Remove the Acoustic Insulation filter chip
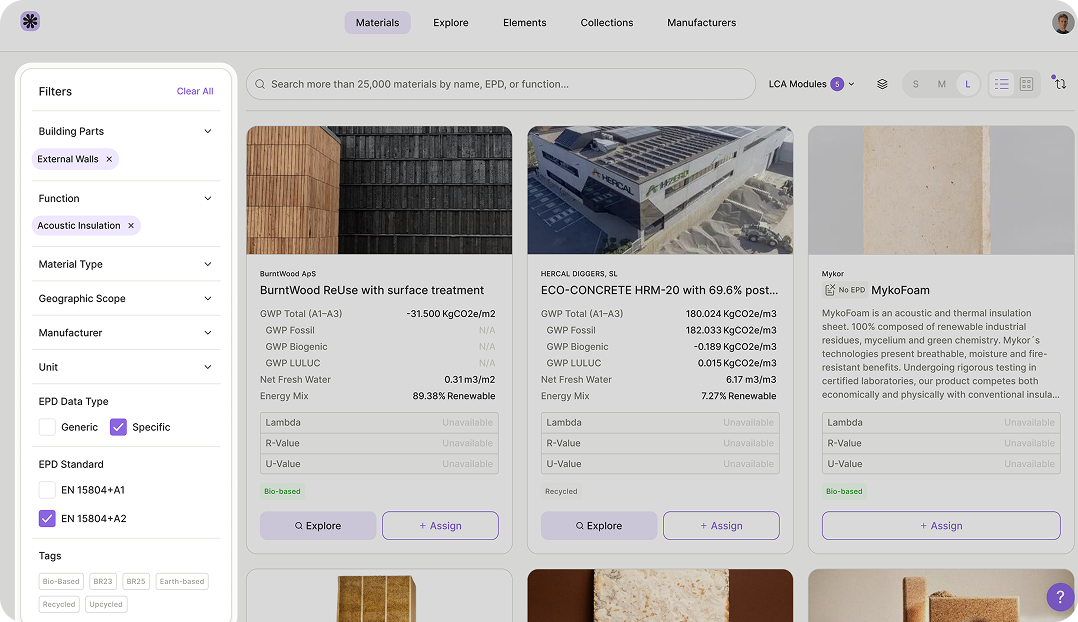The width and height of the screenshot is (1078, 622). 131,225
